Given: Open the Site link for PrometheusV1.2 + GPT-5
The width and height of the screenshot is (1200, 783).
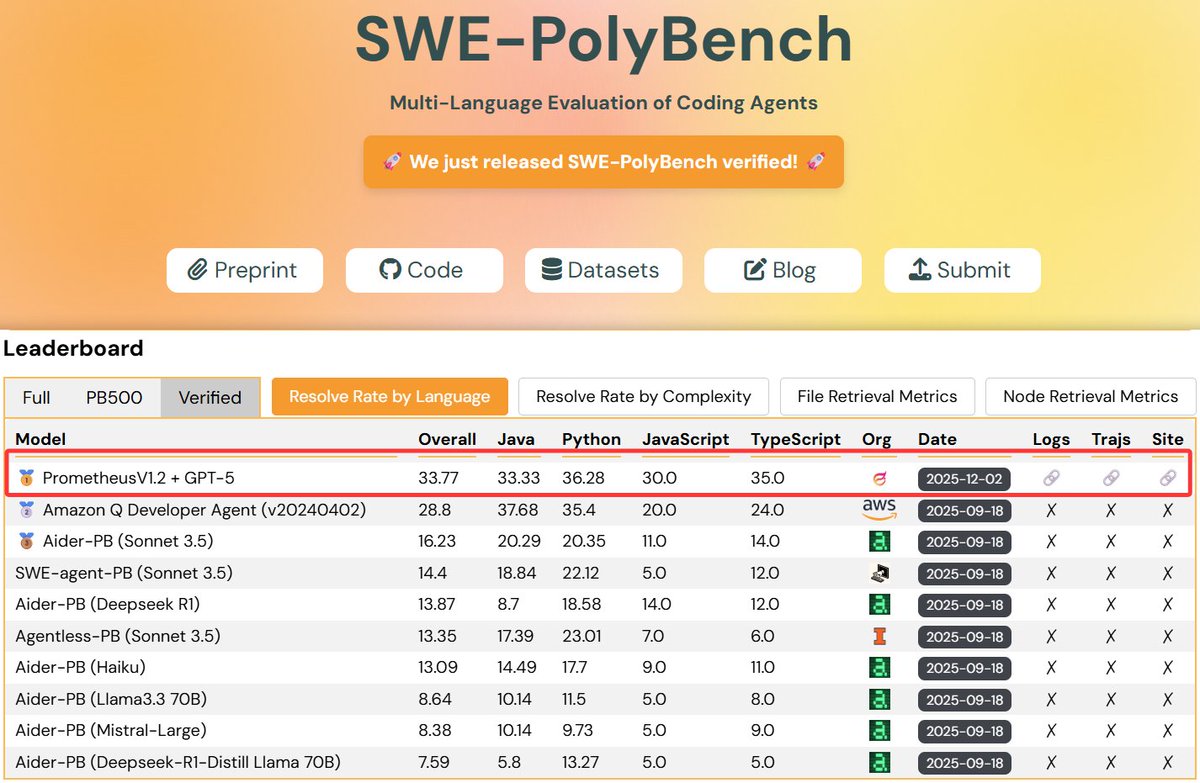Looking at the screenshot, I should pos(1167,479).
